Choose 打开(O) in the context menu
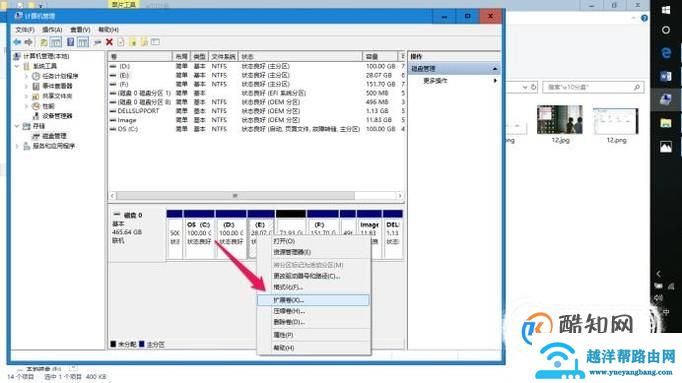The height and width of the screenshot is (383, 682). point(313,241)
